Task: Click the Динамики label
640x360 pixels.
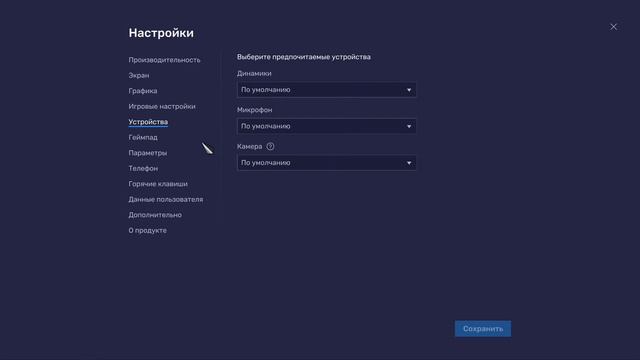Action: coord(254,73)
